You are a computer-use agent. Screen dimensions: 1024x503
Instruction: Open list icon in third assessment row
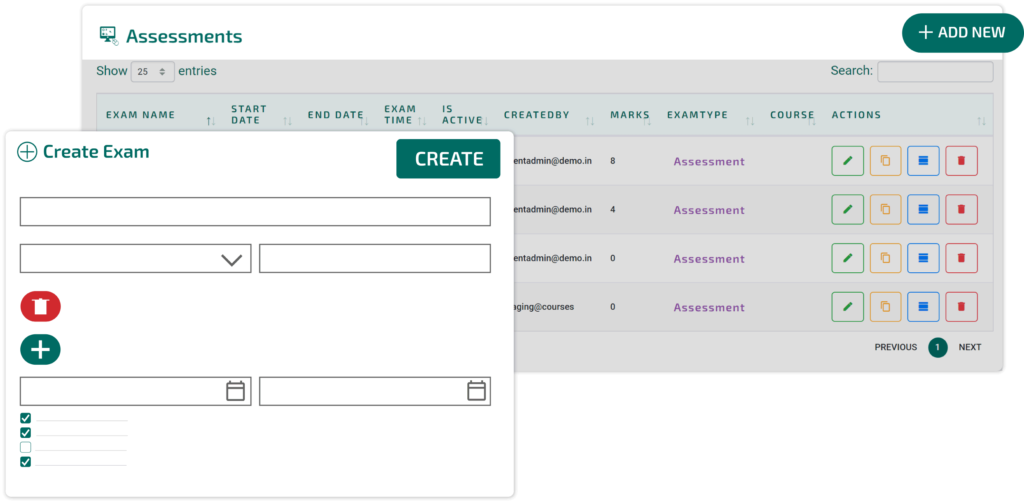[x=923, y=258]
